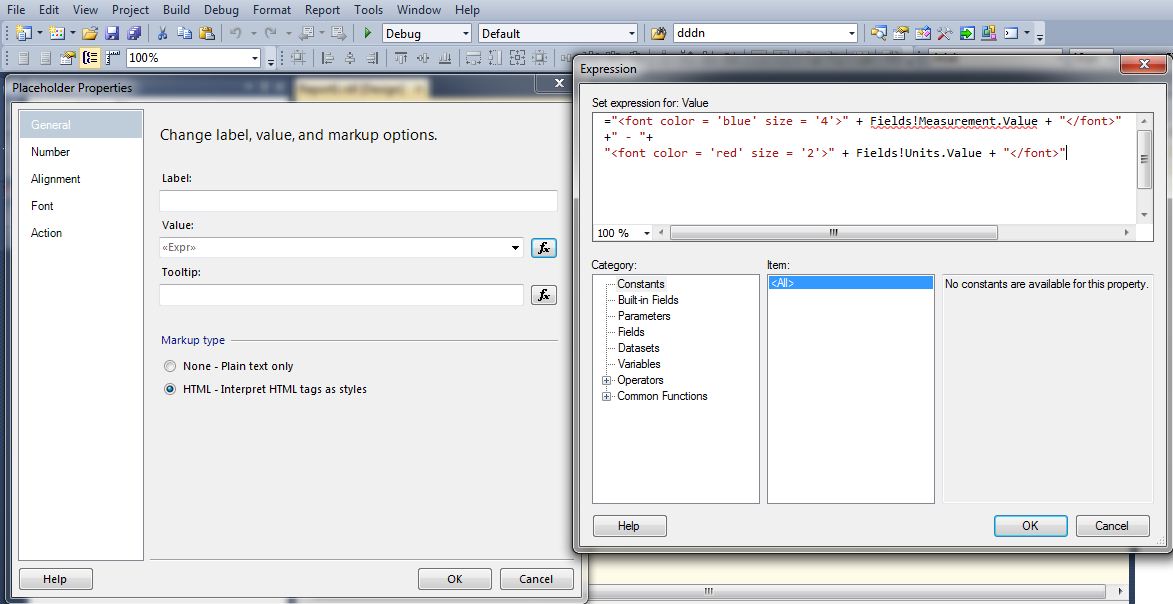Click the Align Rights layout icon

[x=372, y=58]
